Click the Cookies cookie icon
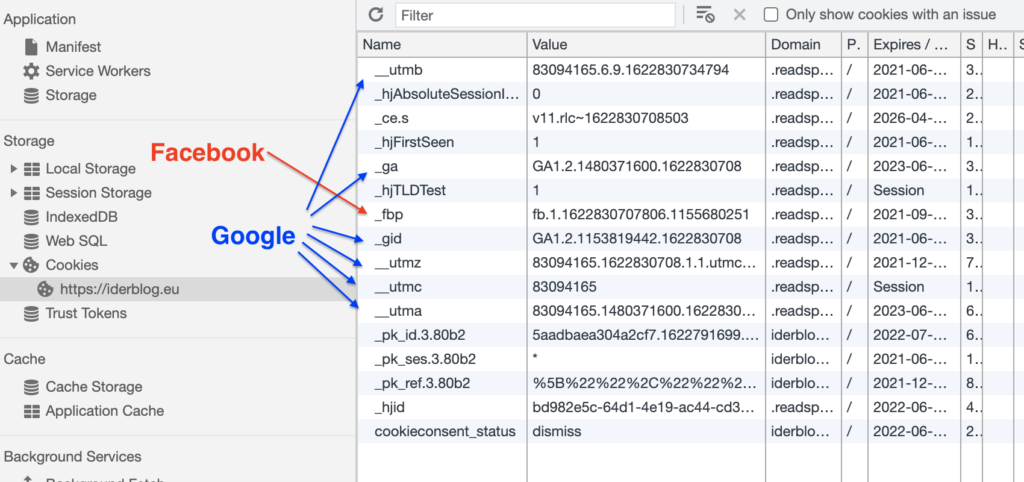 click(x=31, y=265)
